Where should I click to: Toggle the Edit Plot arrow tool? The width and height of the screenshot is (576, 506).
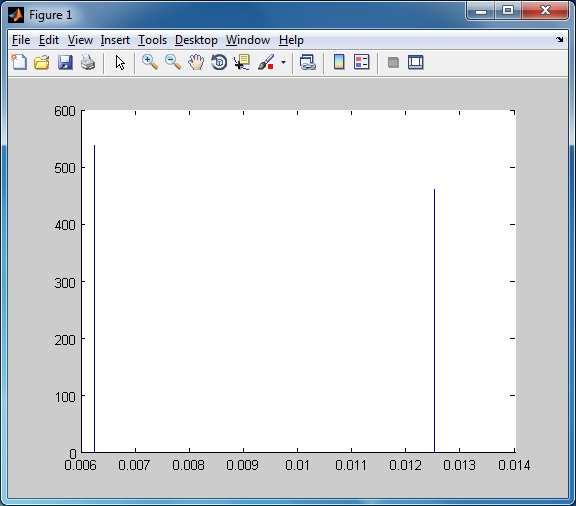pyautogui.click(x=120, y=62)
